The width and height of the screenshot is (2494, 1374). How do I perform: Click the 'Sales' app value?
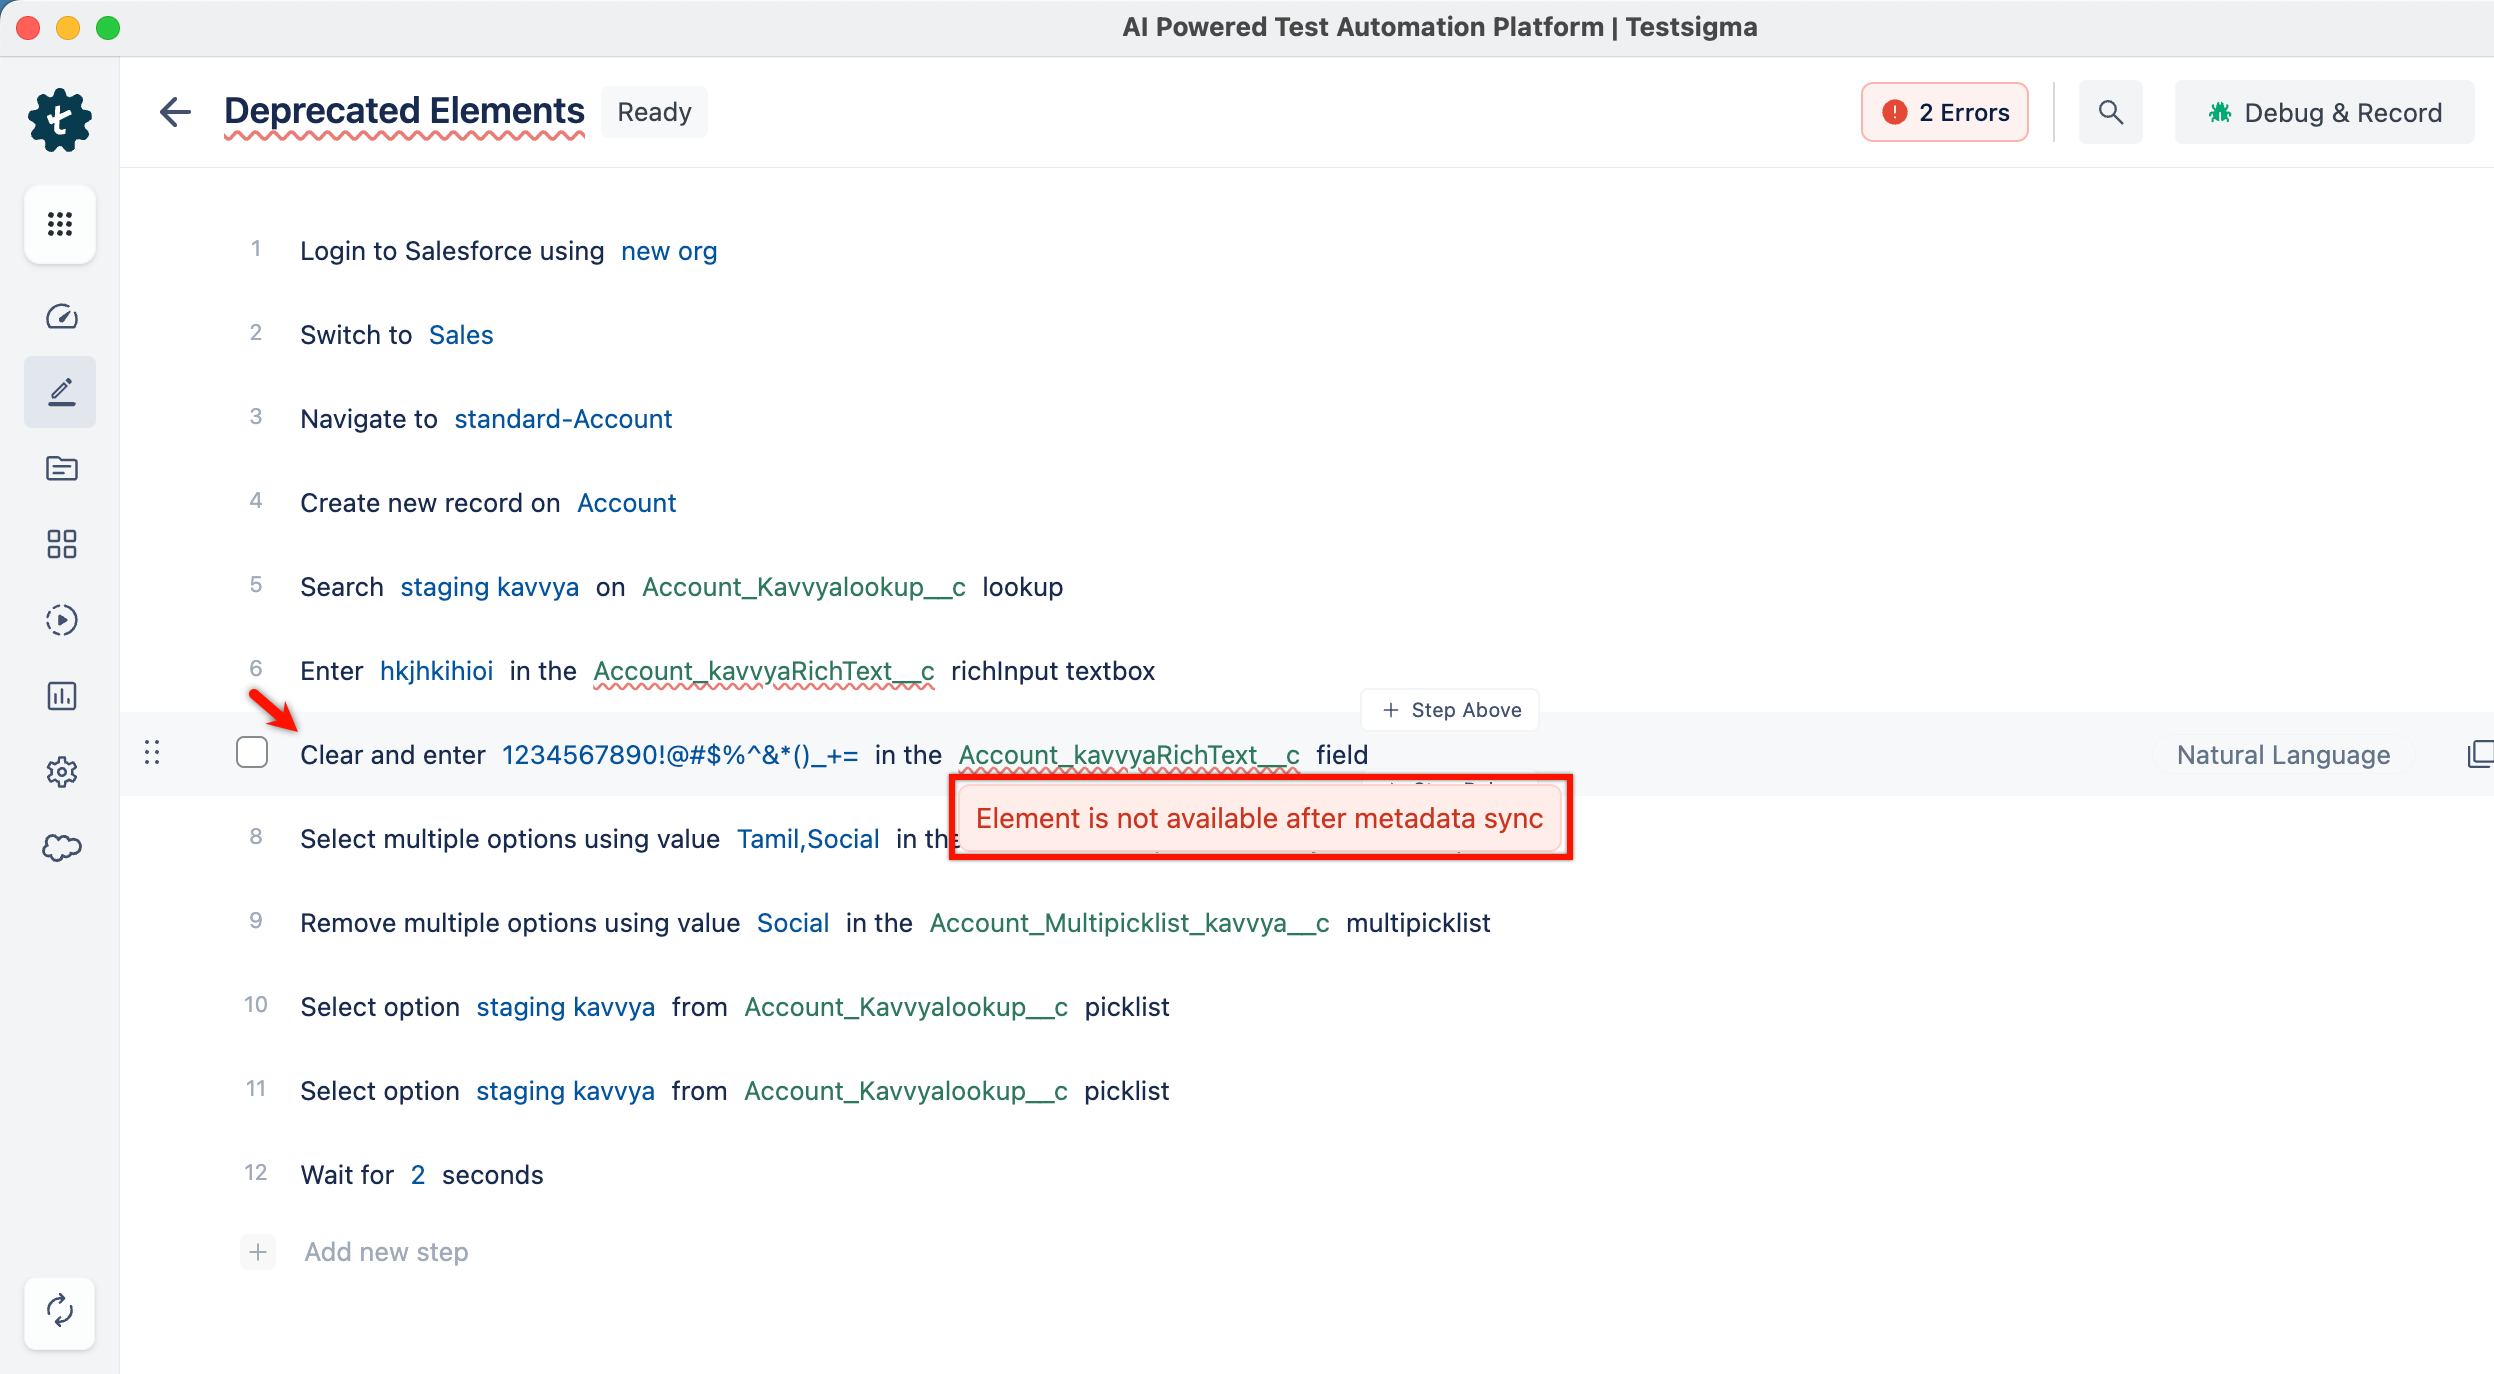click(461, 335)
